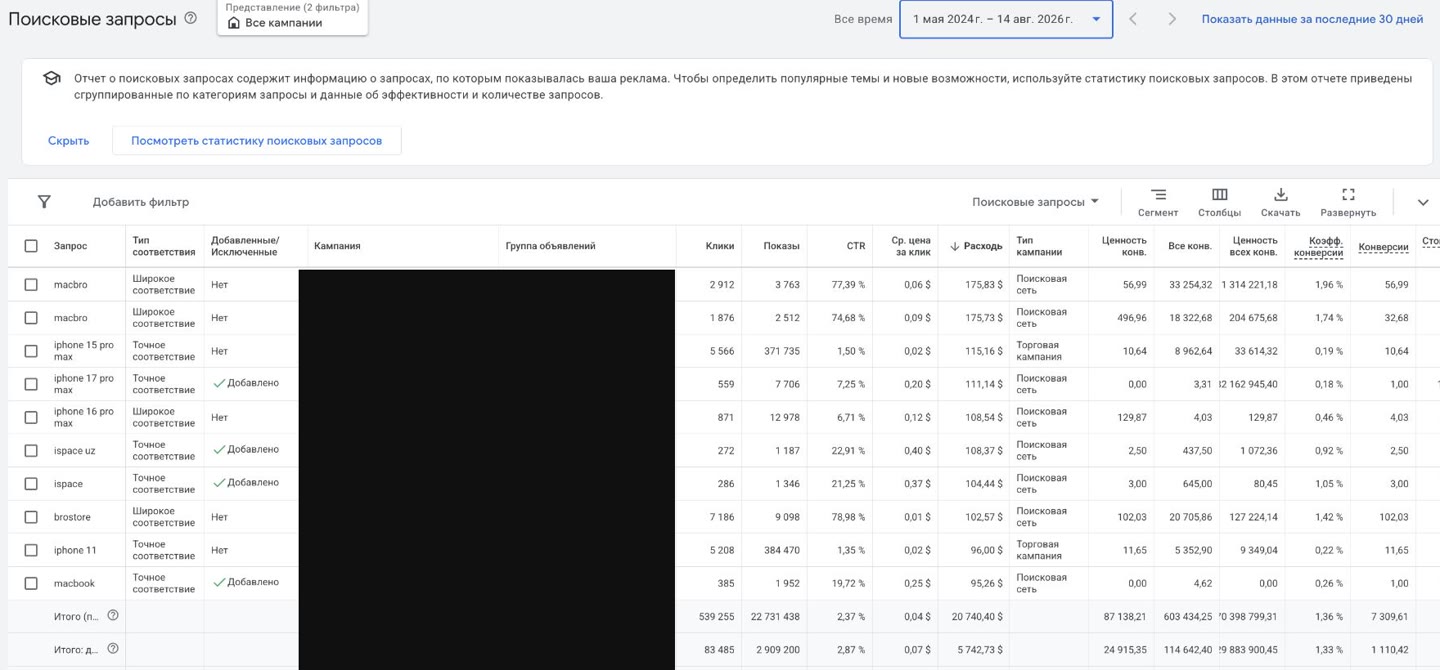
Task: Click the 1 314 221,18 value cell
Action: click(x=1249, y=285)
